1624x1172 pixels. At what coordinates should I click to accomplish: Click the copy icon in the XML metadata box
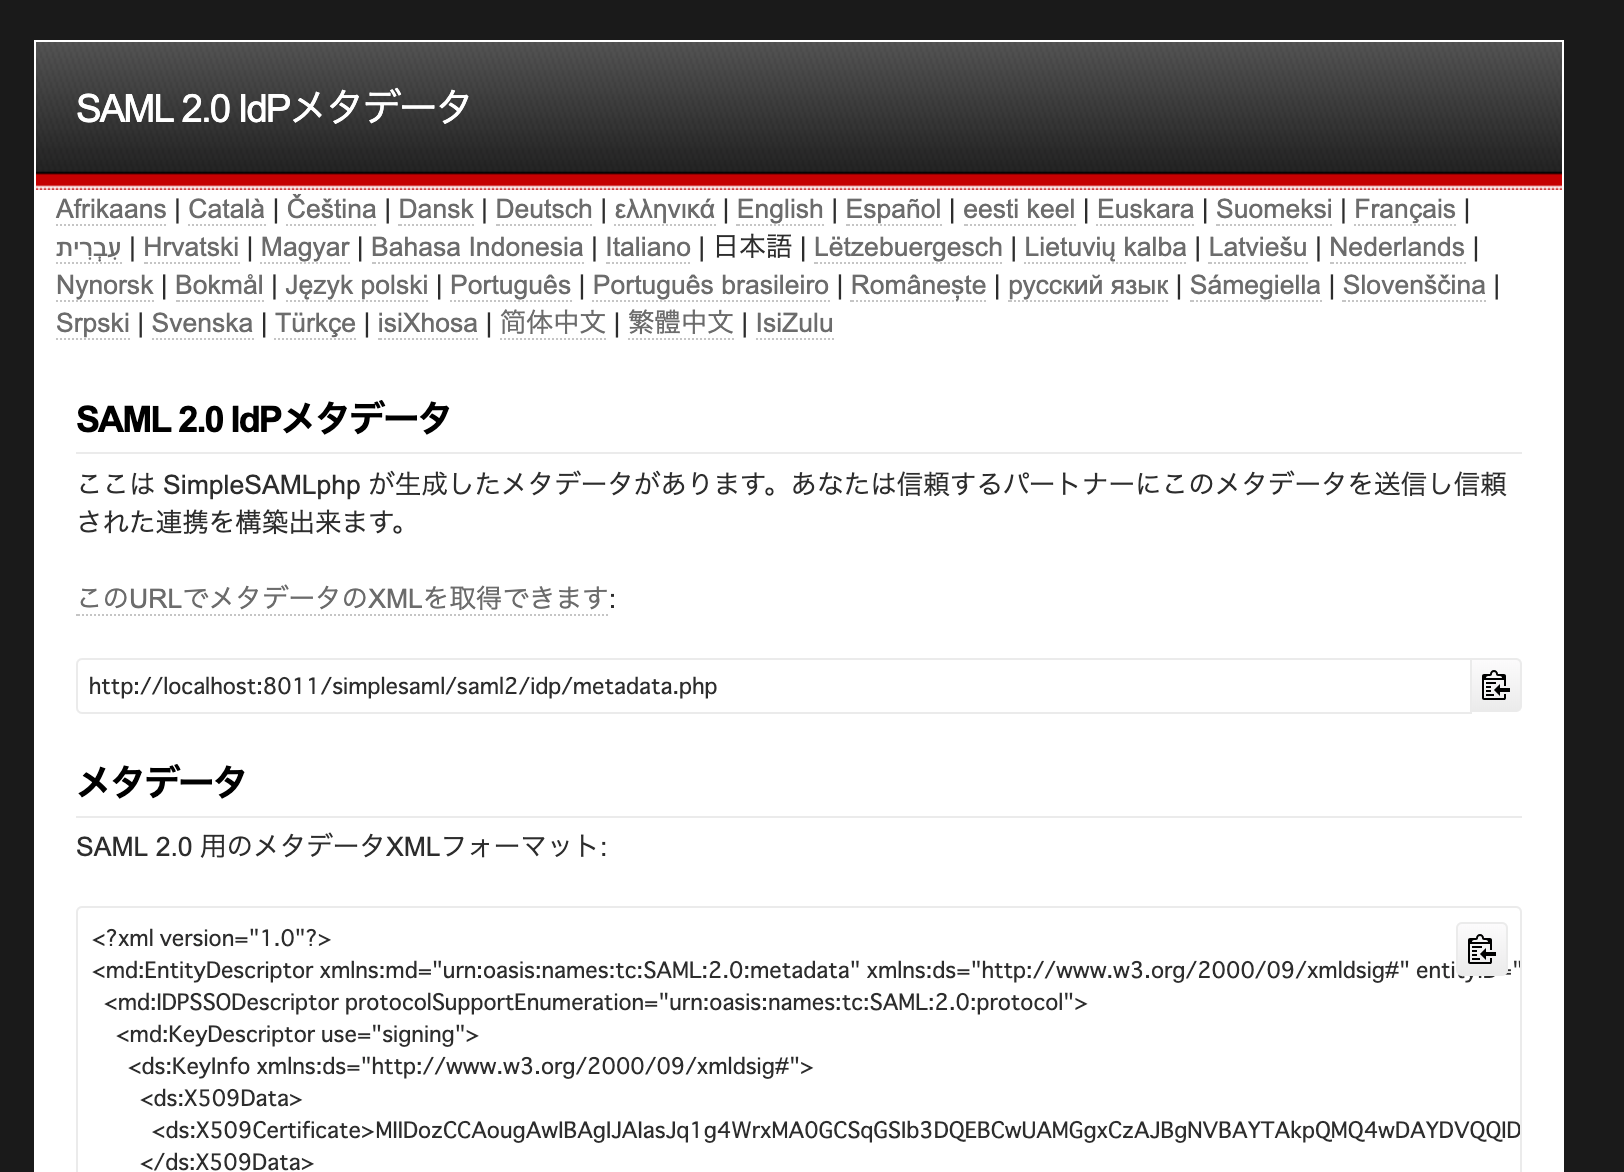click(1481, 949)
